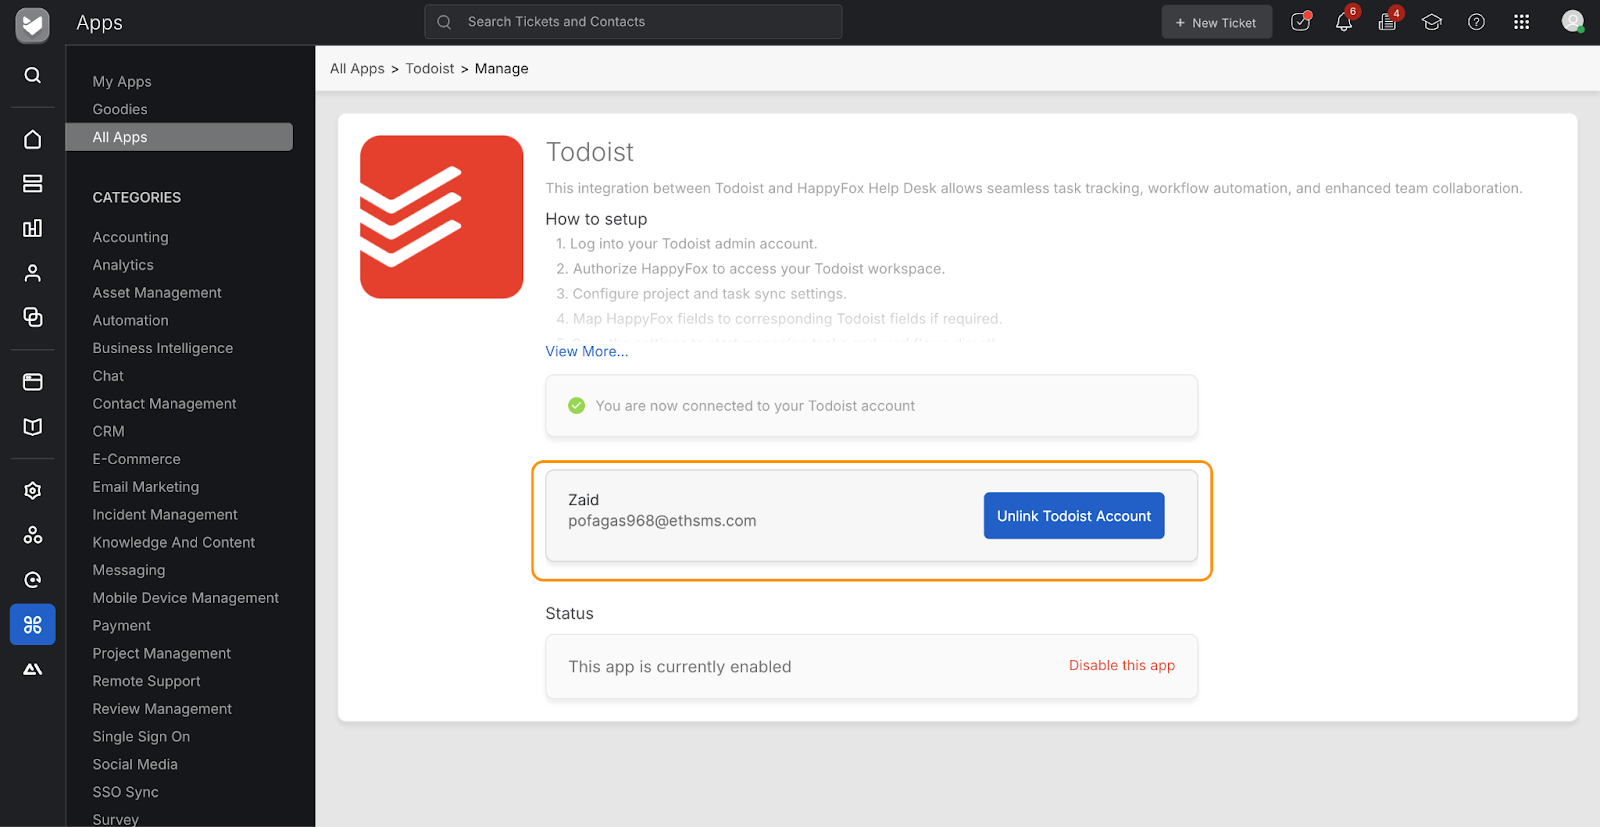Open the chat bubble icon with red dot
Viewport: 1600px width, 827px height.
pos(1300,22)
